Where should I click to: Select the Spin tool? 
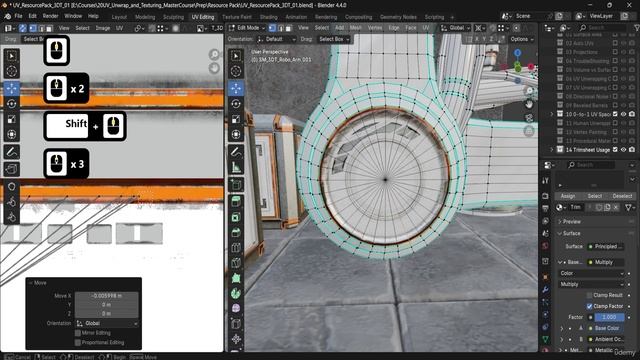pyautogui.click(x=236, y=293)
